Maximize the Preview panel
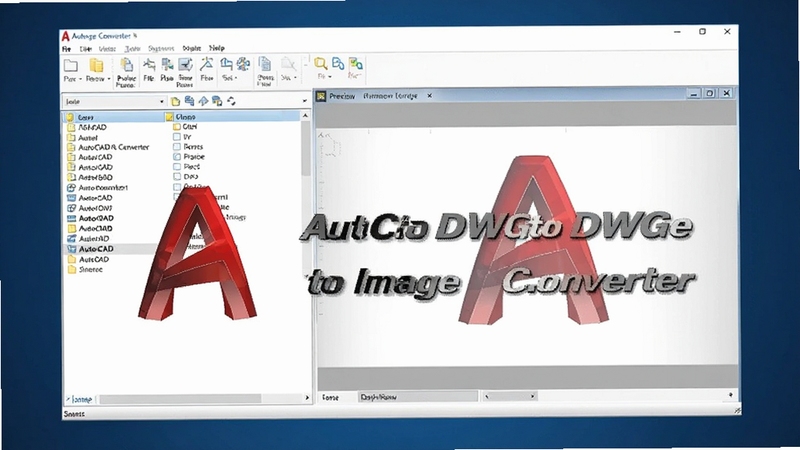This screenshot has width=800, height=450. point(710,93)
